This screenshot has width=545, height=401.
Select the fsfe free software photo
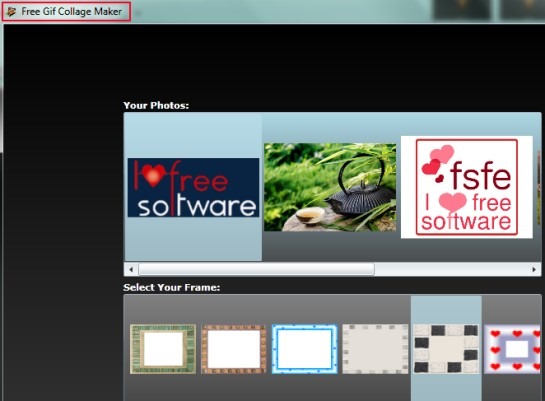pyautogui.click(x=466, y=187)
